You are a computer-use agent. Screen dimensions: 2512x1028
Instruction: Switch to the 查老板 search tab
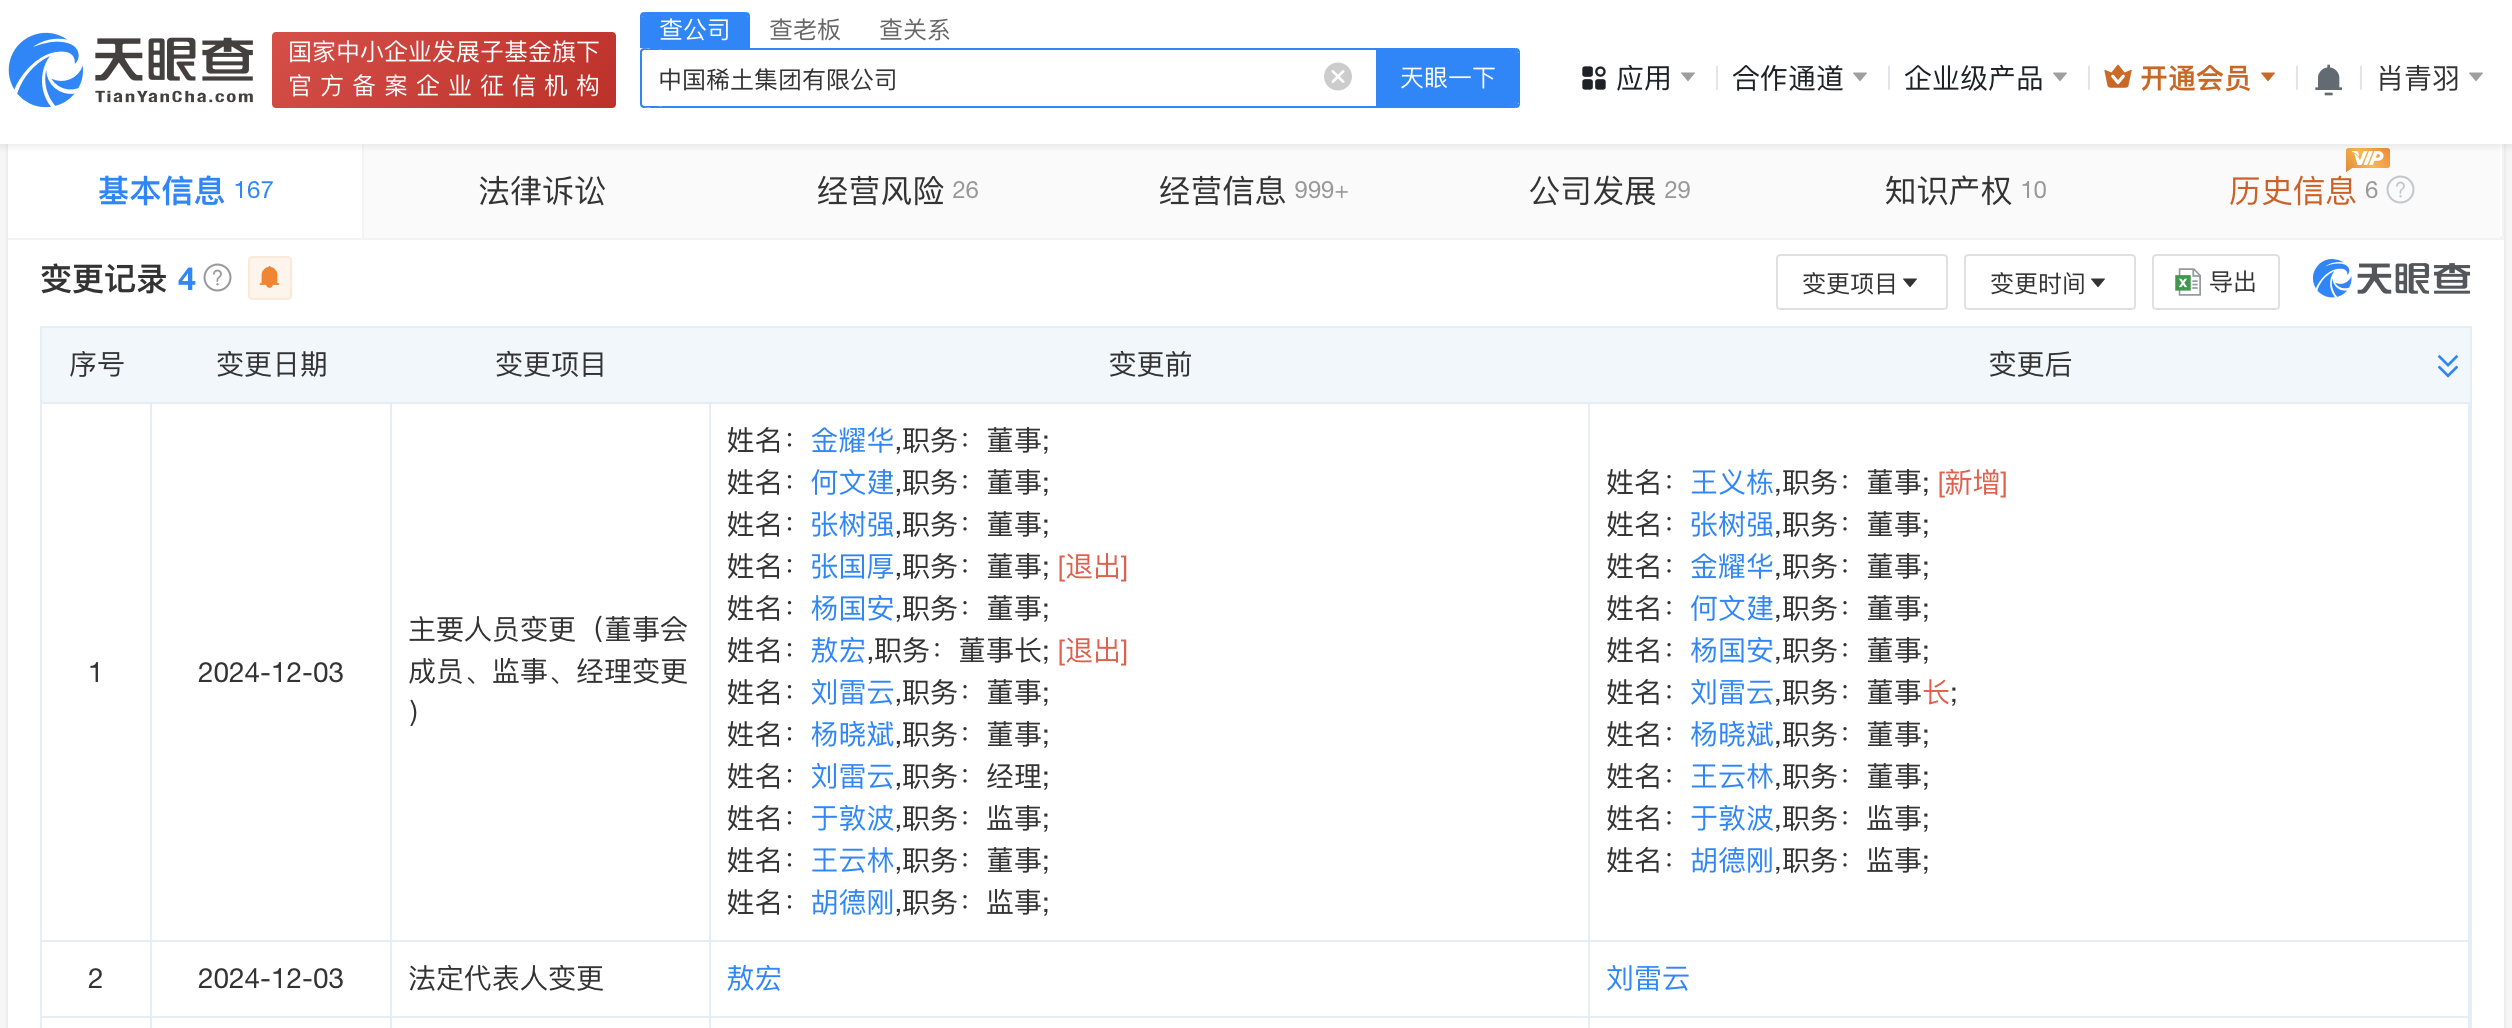pos(804,29)
